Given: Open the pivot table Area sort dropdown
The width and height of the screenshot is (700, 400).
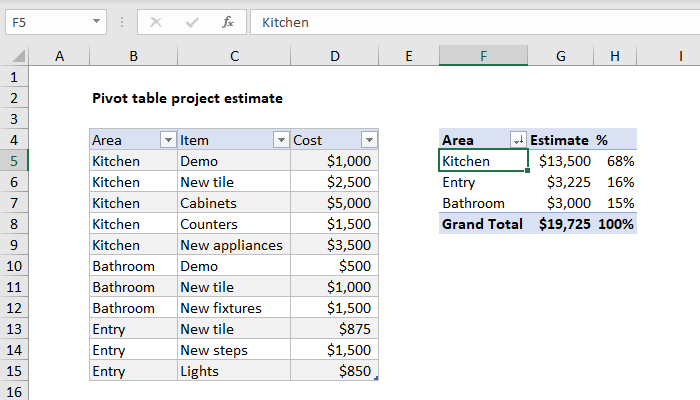Looking at the screenshot, I should click(518, 140).
